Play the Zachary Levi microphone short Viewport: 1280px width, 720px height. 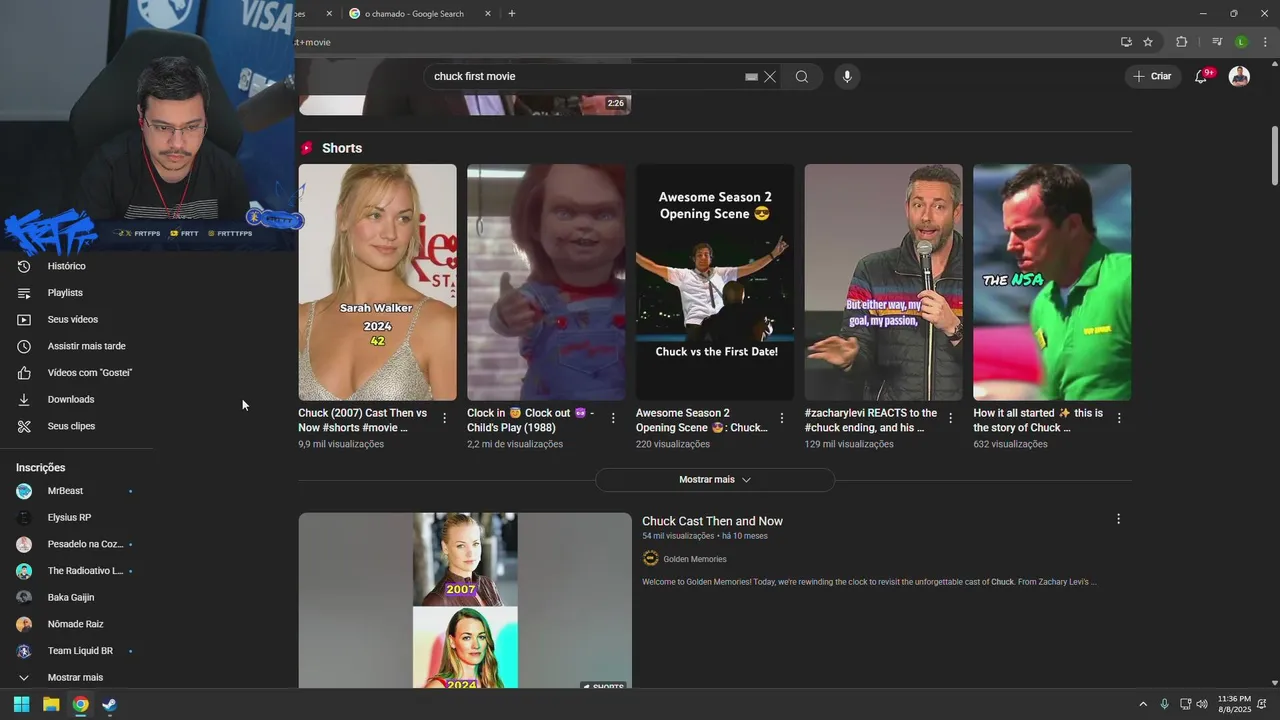click(x=883, y=282)
